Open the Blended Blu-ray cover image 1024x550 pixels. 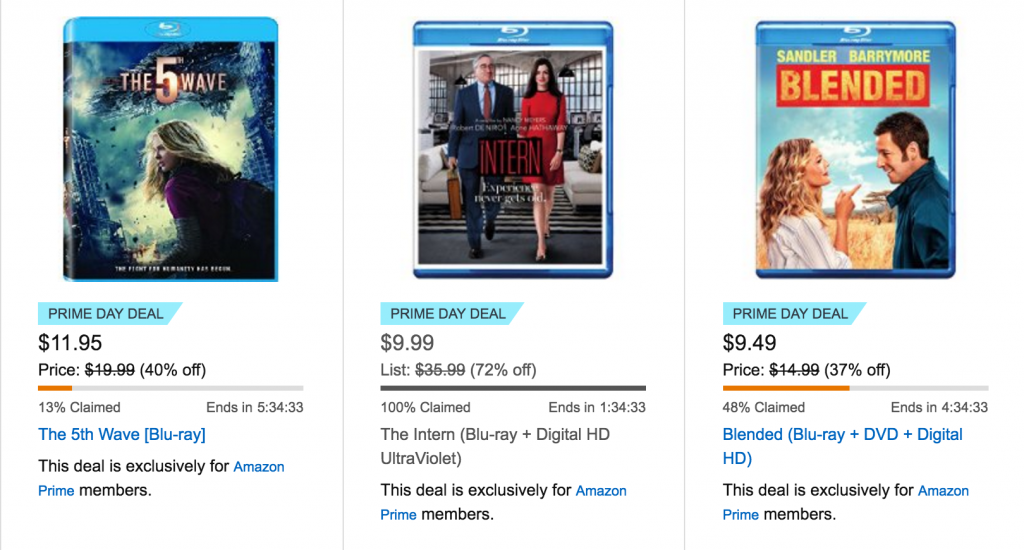tap(856, 150)
